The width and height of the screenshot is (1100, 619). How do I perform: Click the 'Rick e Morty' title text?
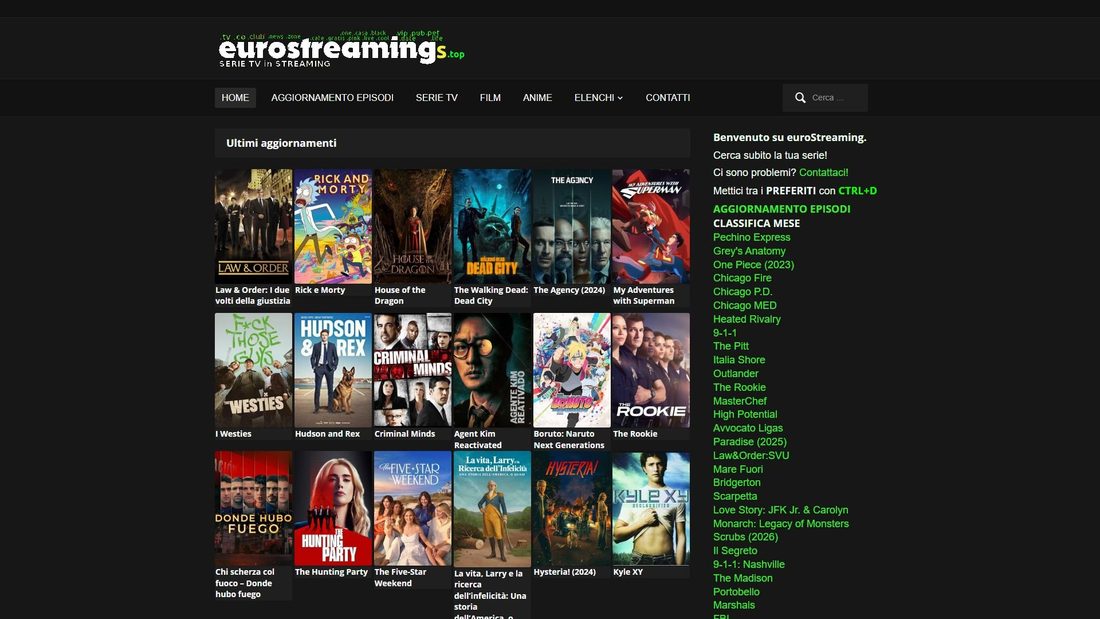[320, 290]
